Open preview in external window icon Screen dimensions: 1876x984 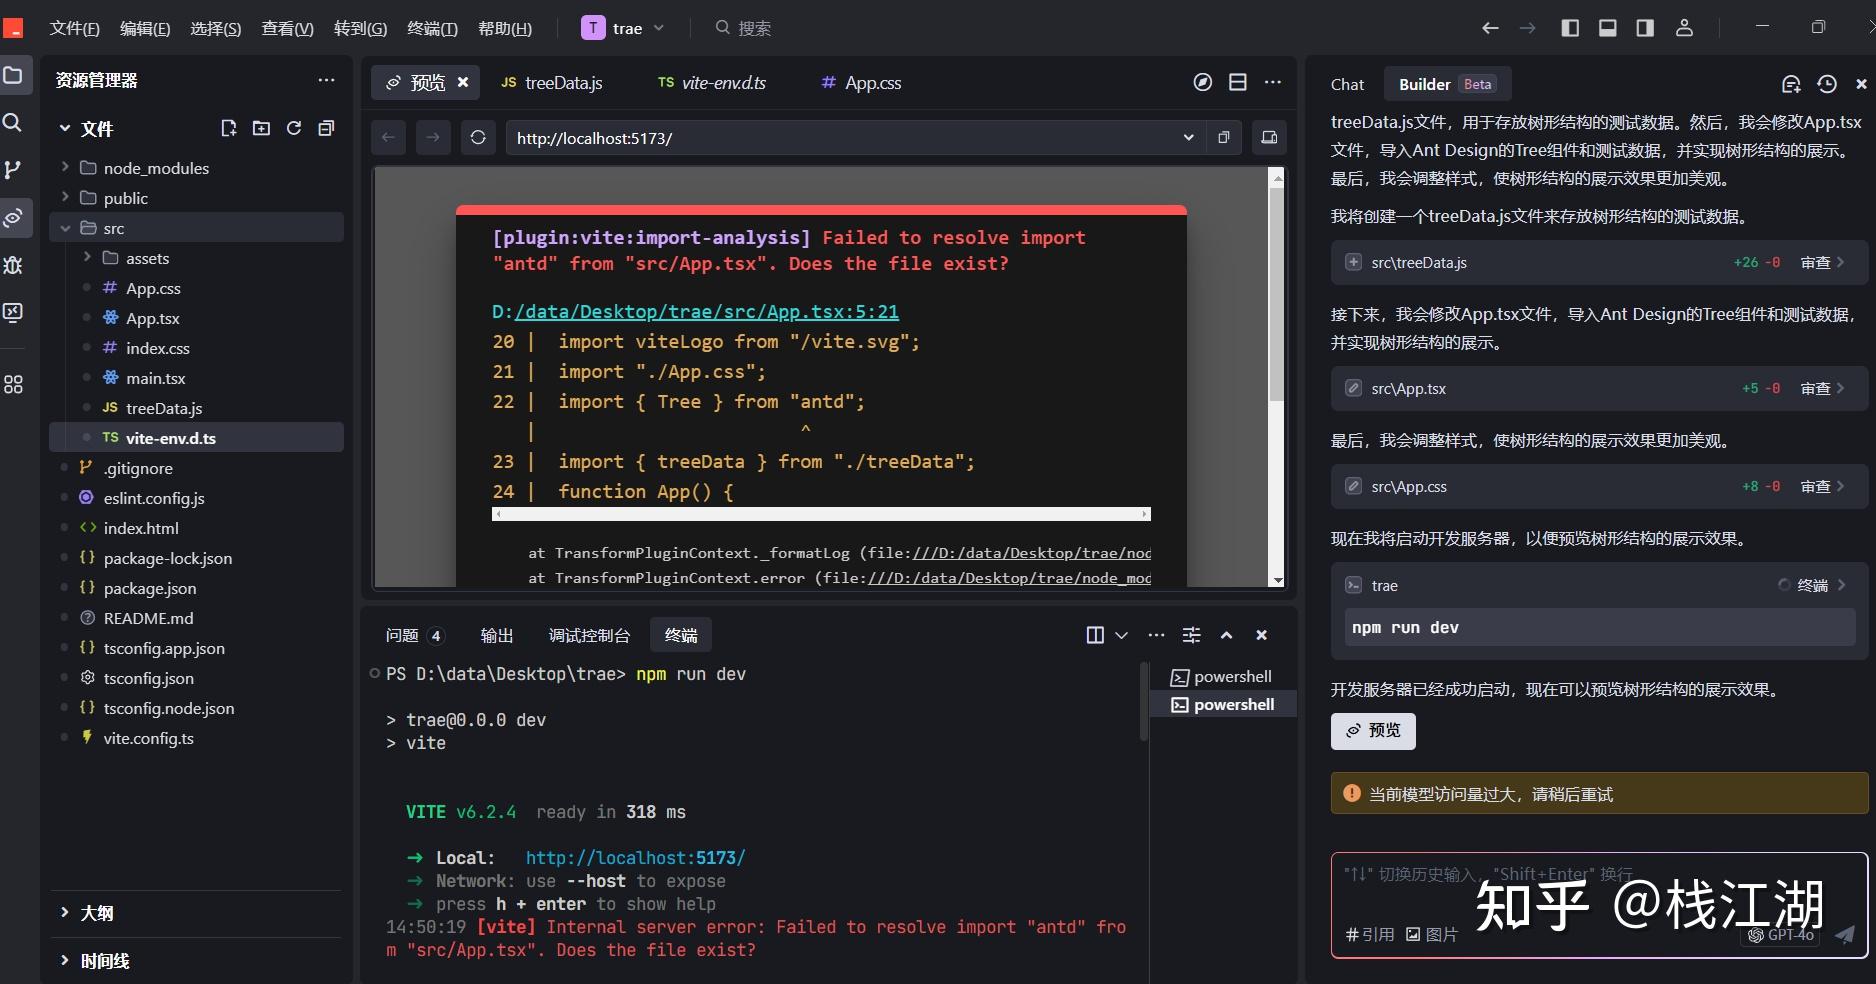pyautogui.click(x=1224, y=137)
